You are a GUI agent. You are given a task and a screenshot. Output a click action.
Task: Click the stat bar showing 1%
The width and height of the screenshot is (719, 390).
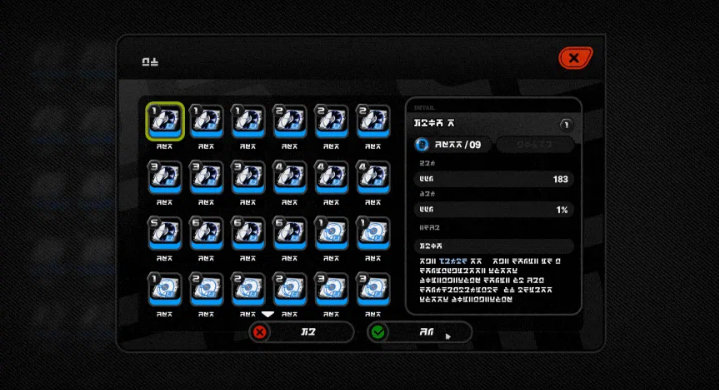point(493,210)
